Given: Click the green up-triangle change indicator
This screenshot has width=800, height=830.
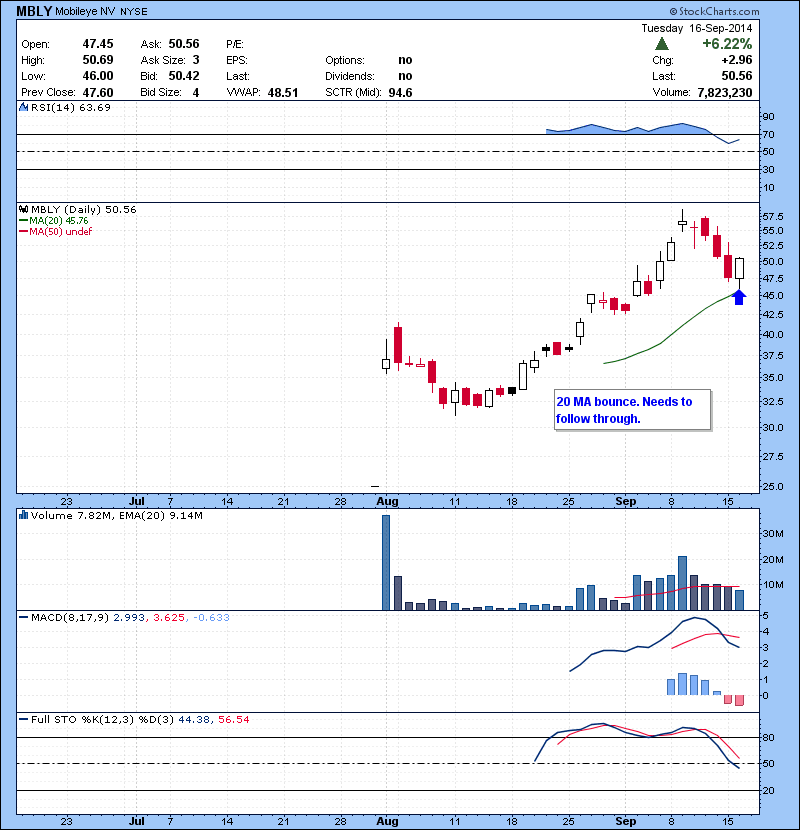Looking at the screenshot, I should pos(662,43).
